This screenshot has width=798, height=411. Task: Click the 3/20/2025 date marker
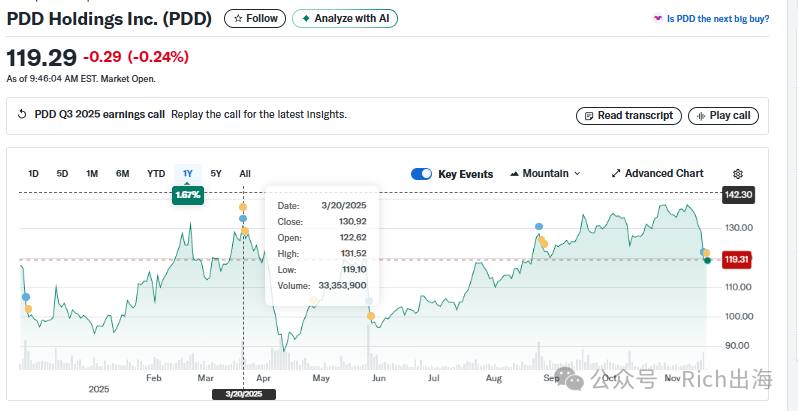[x=244, y=394]
